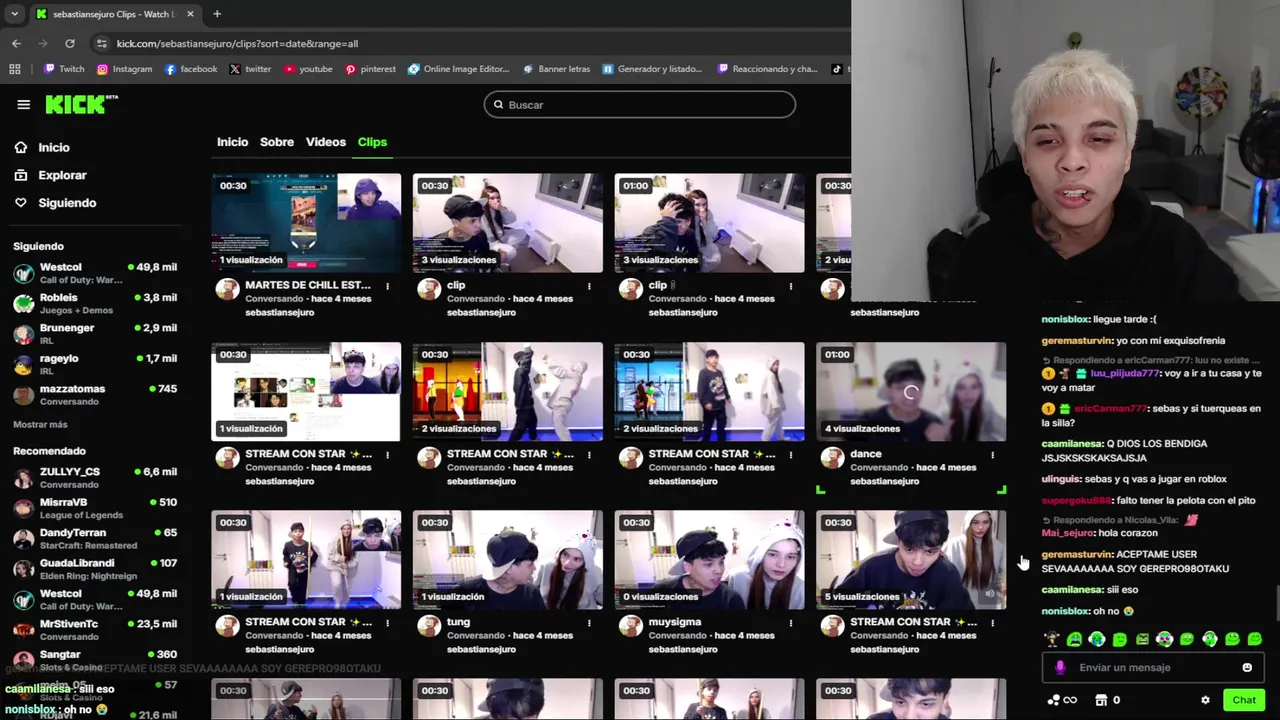Image resolution: width=1280 pixels, height=720 pixels.
Task: Click username ulinguis in chat
Action: click(x=1061, y=478)
